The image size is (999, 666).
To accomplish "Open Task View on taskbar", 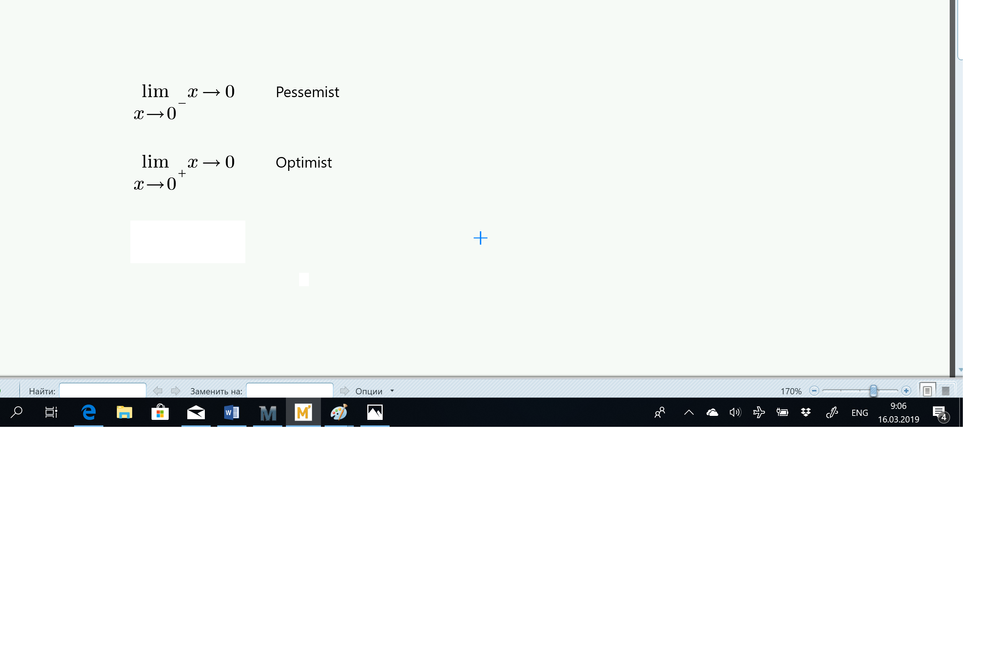I will coord(51,412).
